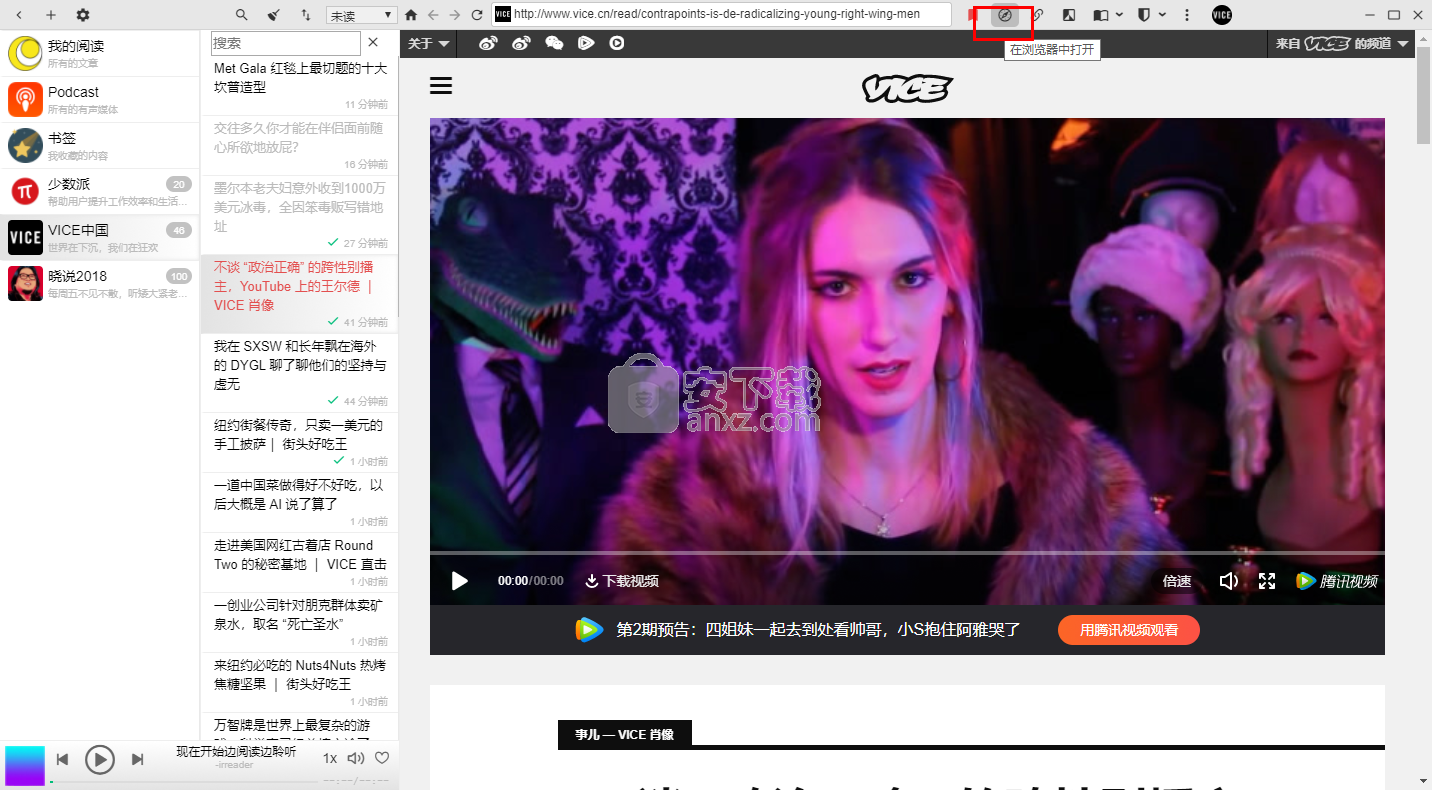1432x790 pixels.
Task: Click the 用腾讯视频观看 button
Action: coord(1128,630)
